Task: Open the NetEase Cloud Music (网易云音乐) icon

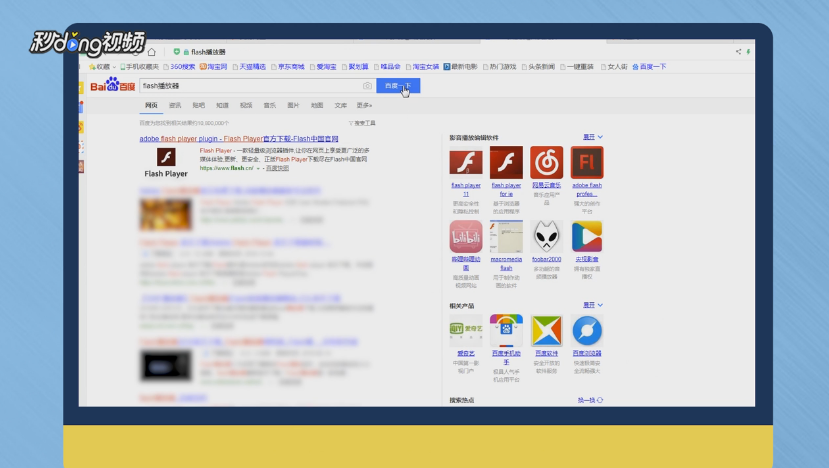Action: click(546, 162)
